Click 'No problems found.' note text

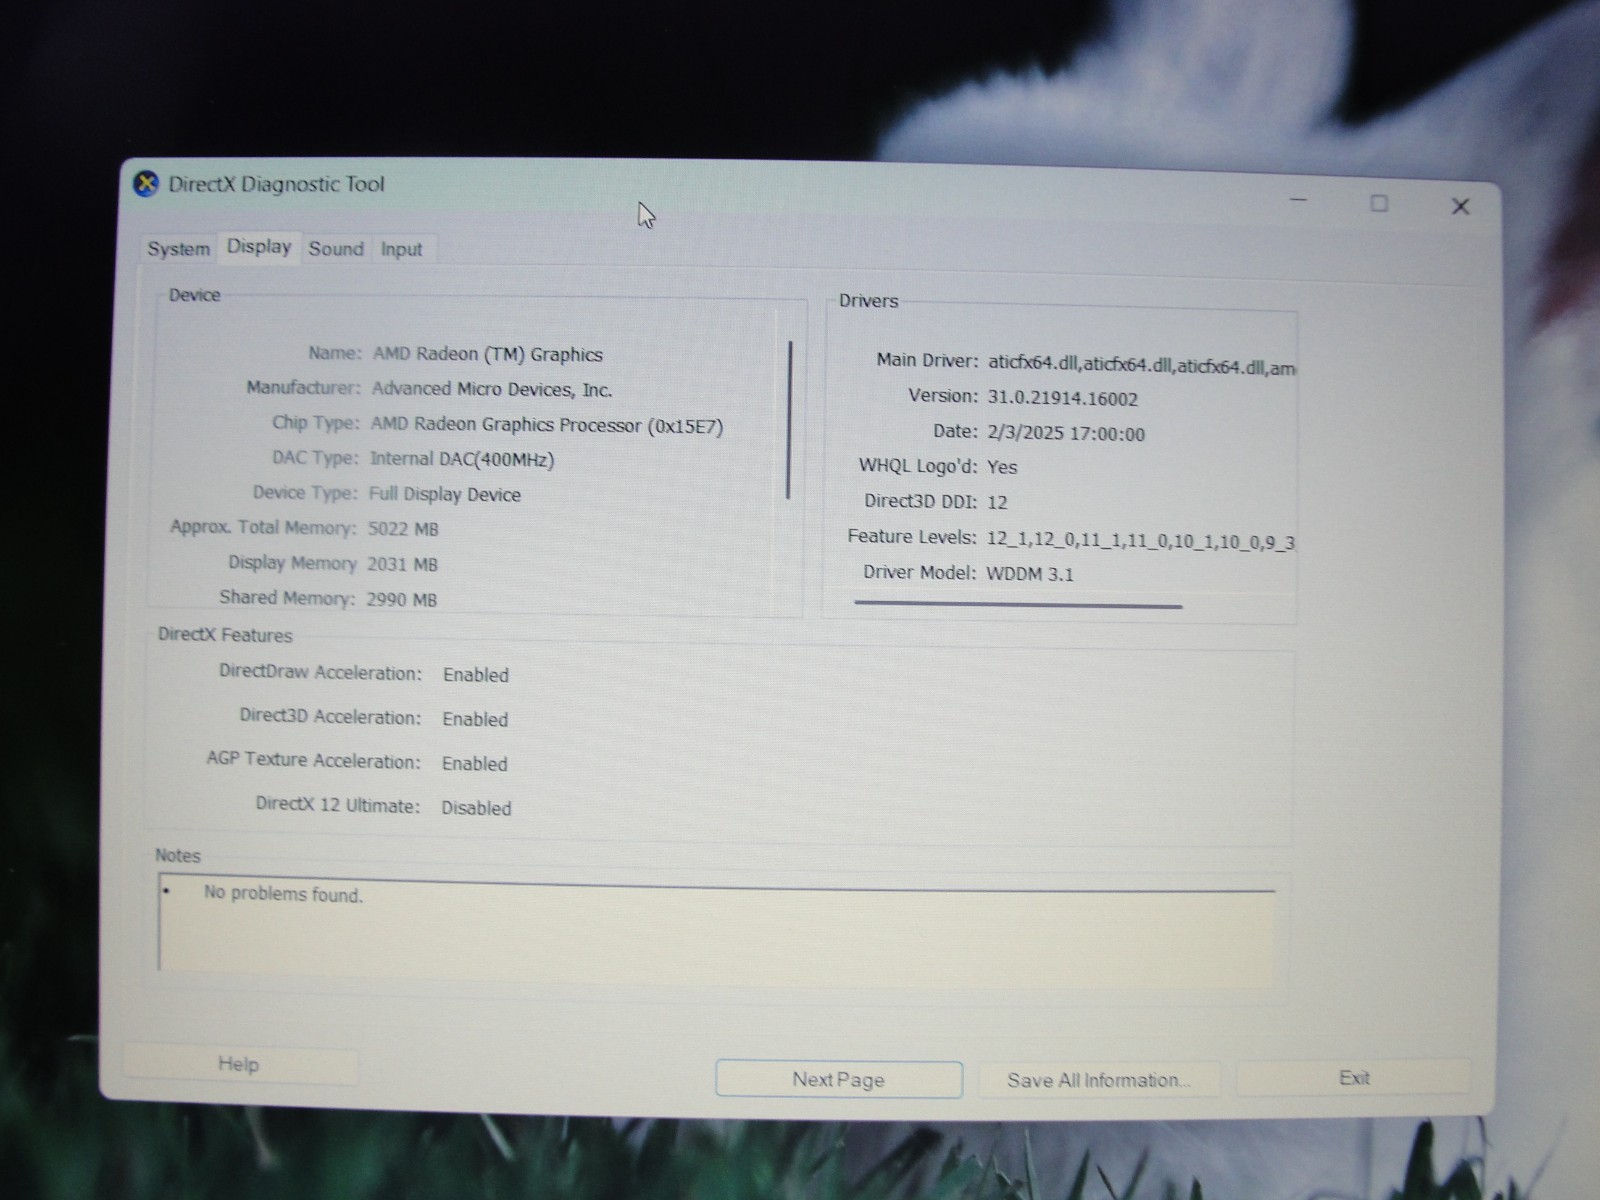point(283,894)
